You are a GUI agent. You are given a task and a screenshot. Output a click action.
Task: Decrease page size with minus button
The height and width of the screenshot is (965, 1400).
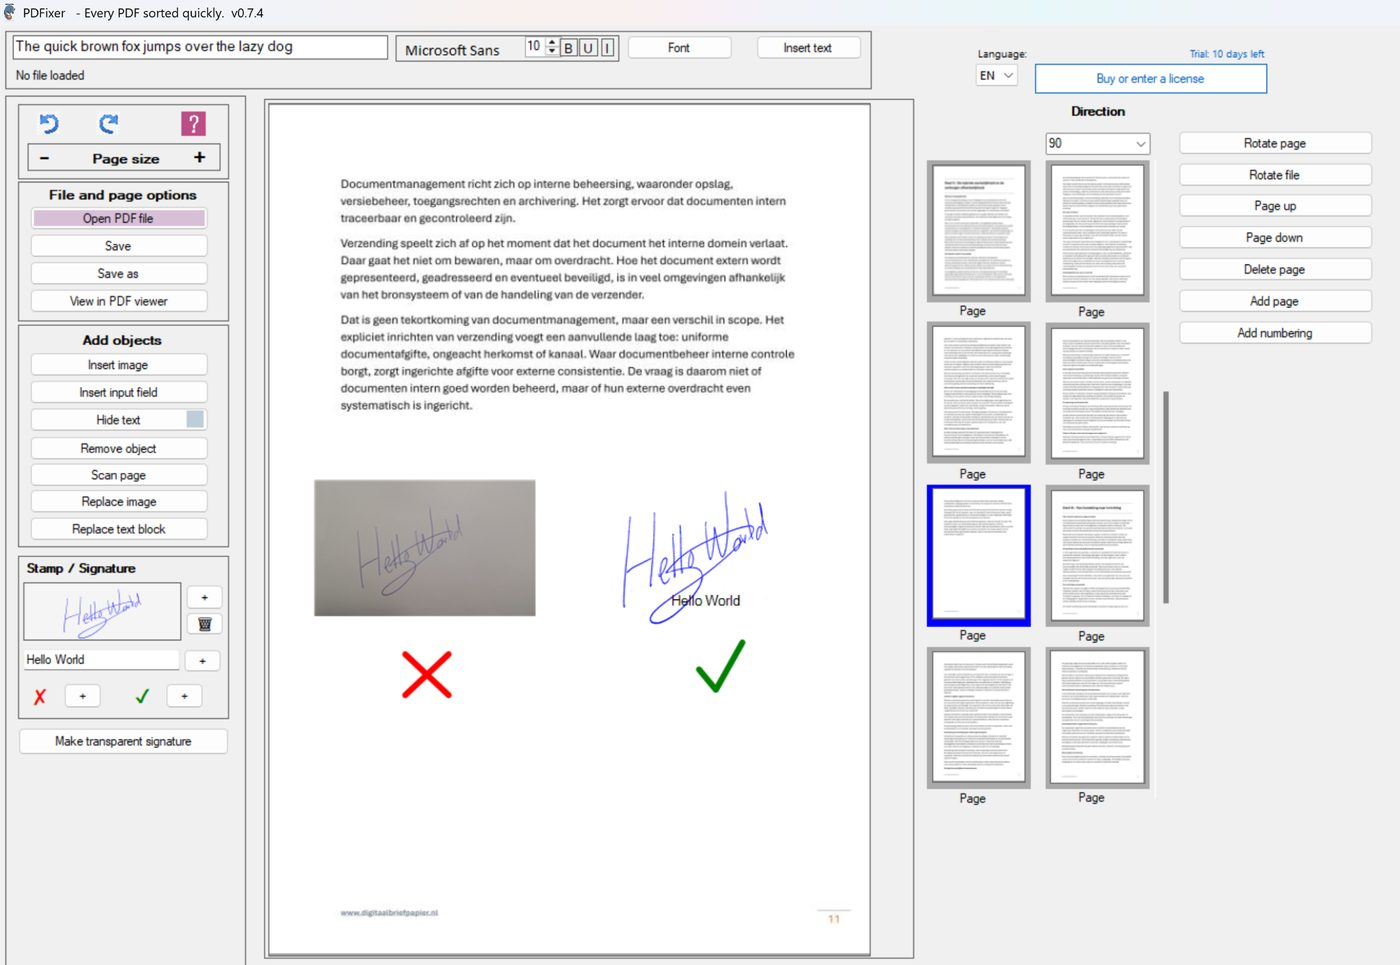44,158
